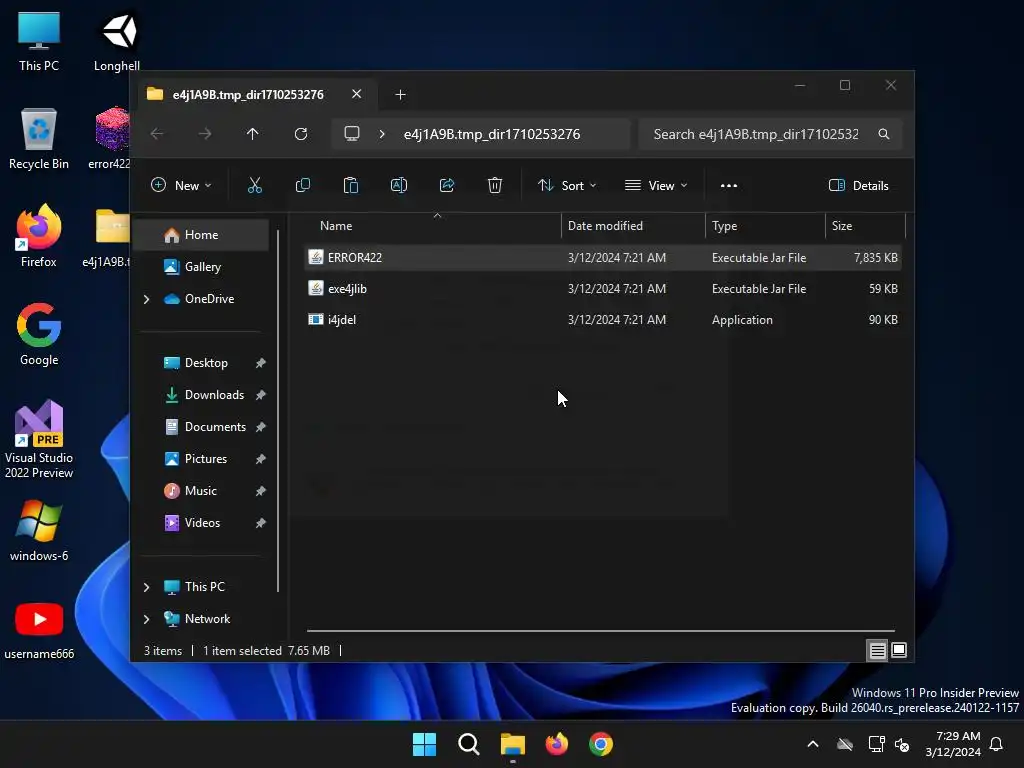Click the network status tray icon
The width and height of the screenshot is (1024, 768).
coord(876,744)
